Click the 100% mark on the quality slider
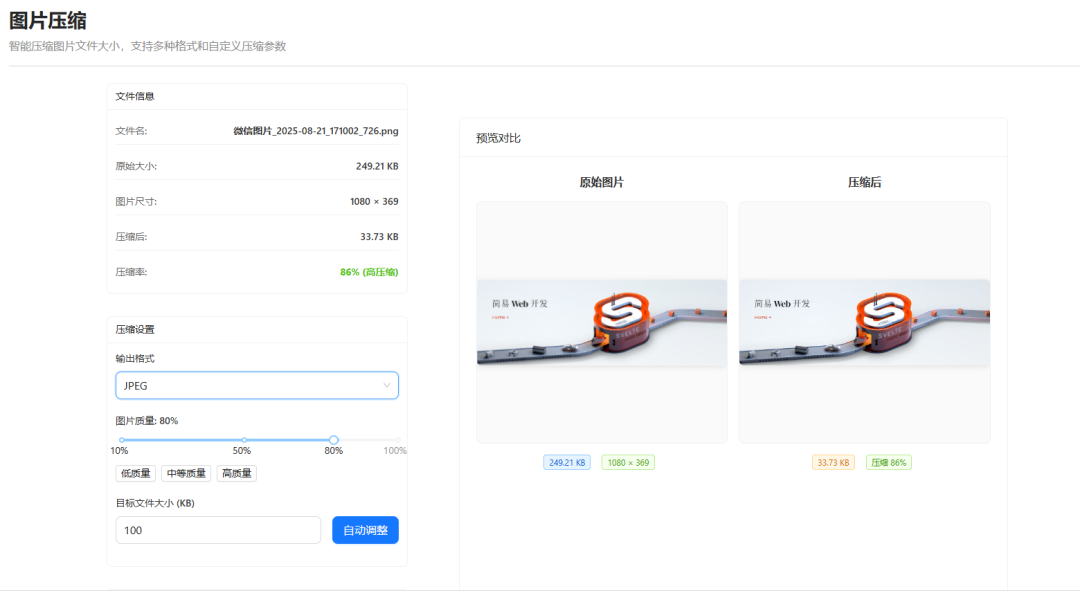The width and height of the screenshot is (1080, 593). tap(397, 439)
